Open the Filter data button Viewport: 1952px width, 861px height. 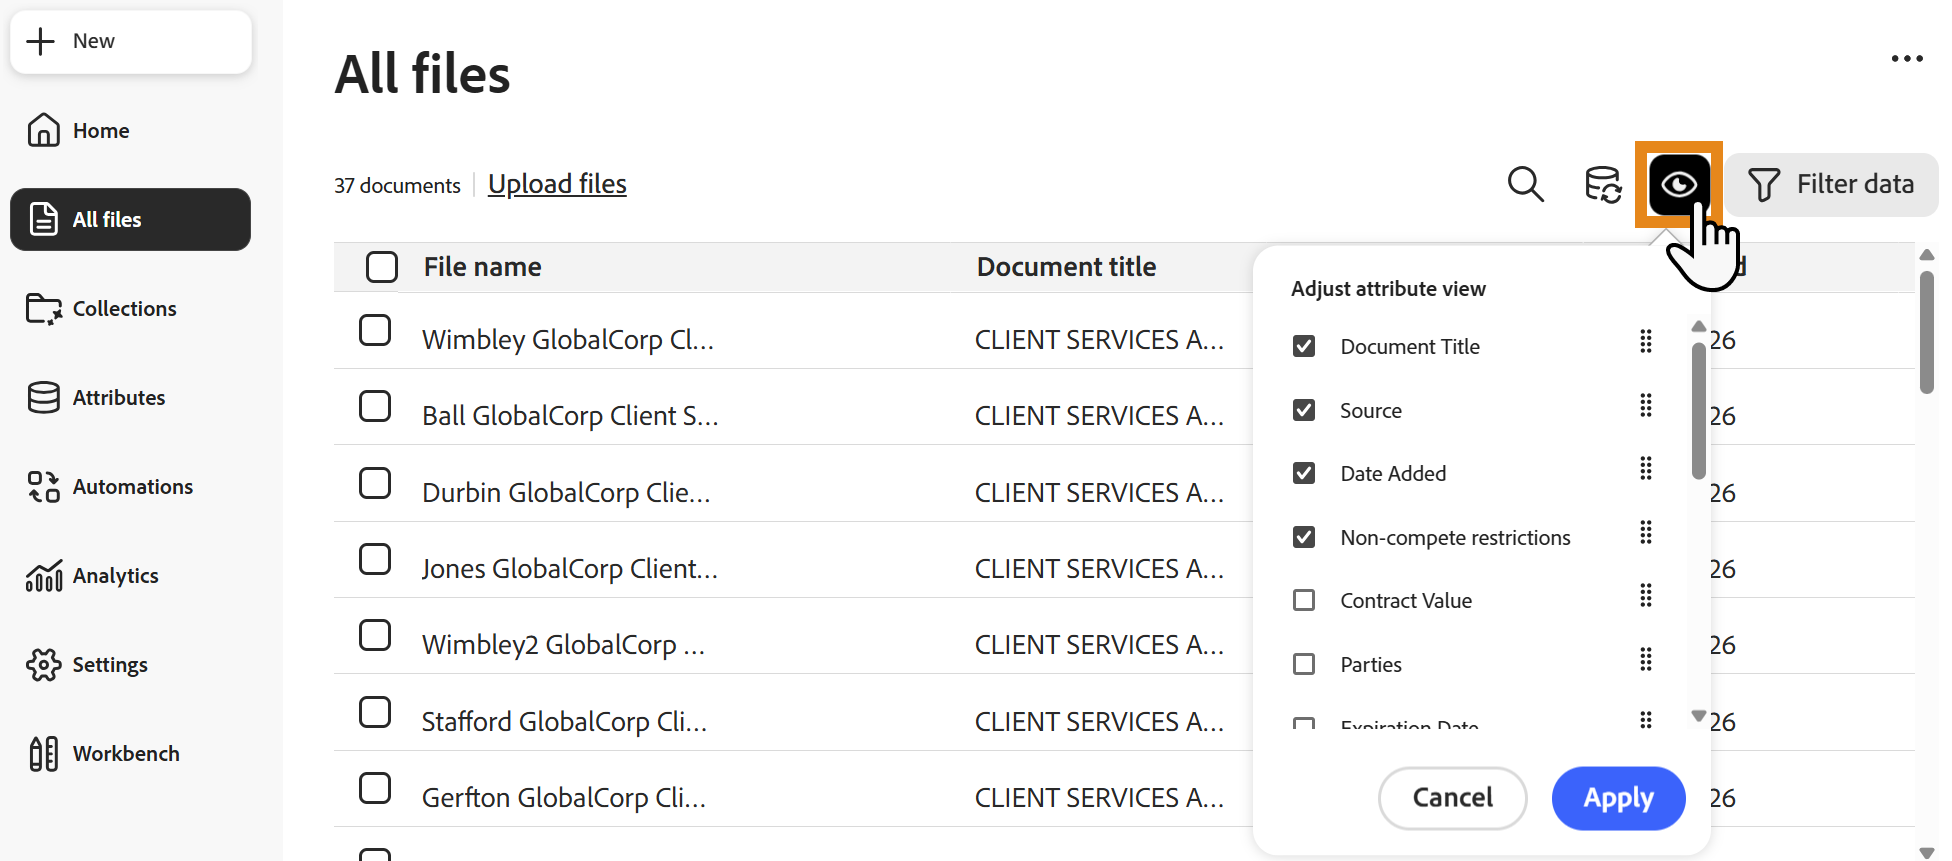pos(1831,184)
